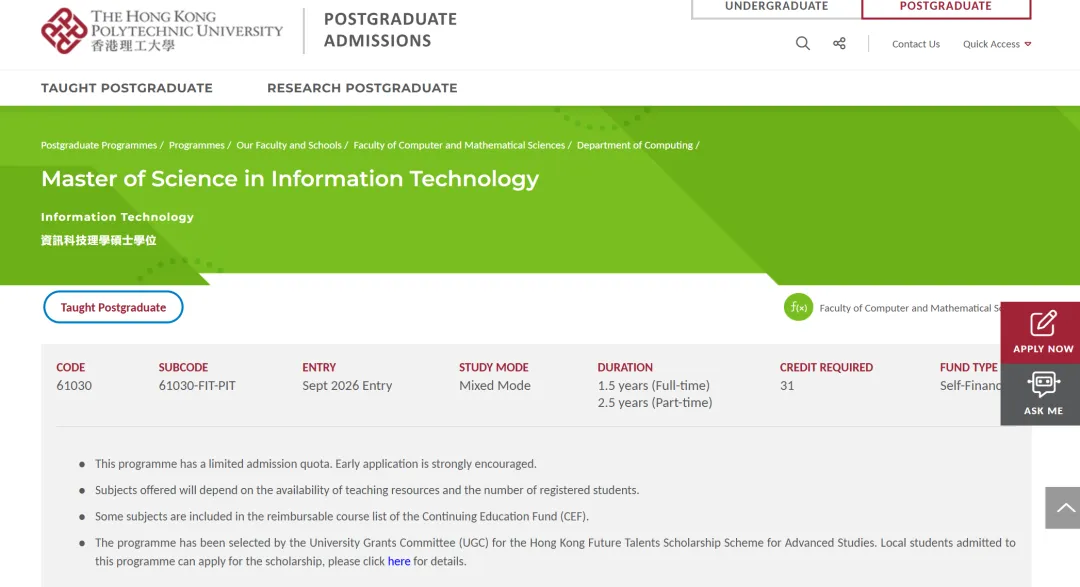Select the Postgraduate tab
The height and width of the screenshot is (587, 1080).
click(x=945, y=7)
